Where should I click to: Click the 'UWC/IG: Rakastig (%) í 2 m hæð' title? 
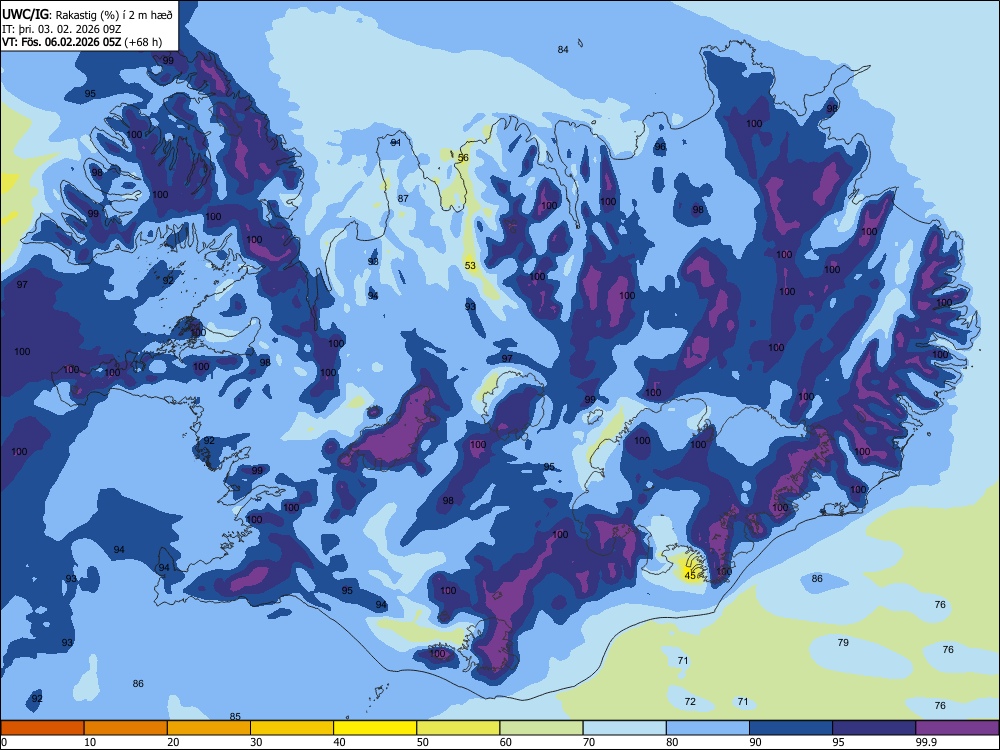click(87, 15)
